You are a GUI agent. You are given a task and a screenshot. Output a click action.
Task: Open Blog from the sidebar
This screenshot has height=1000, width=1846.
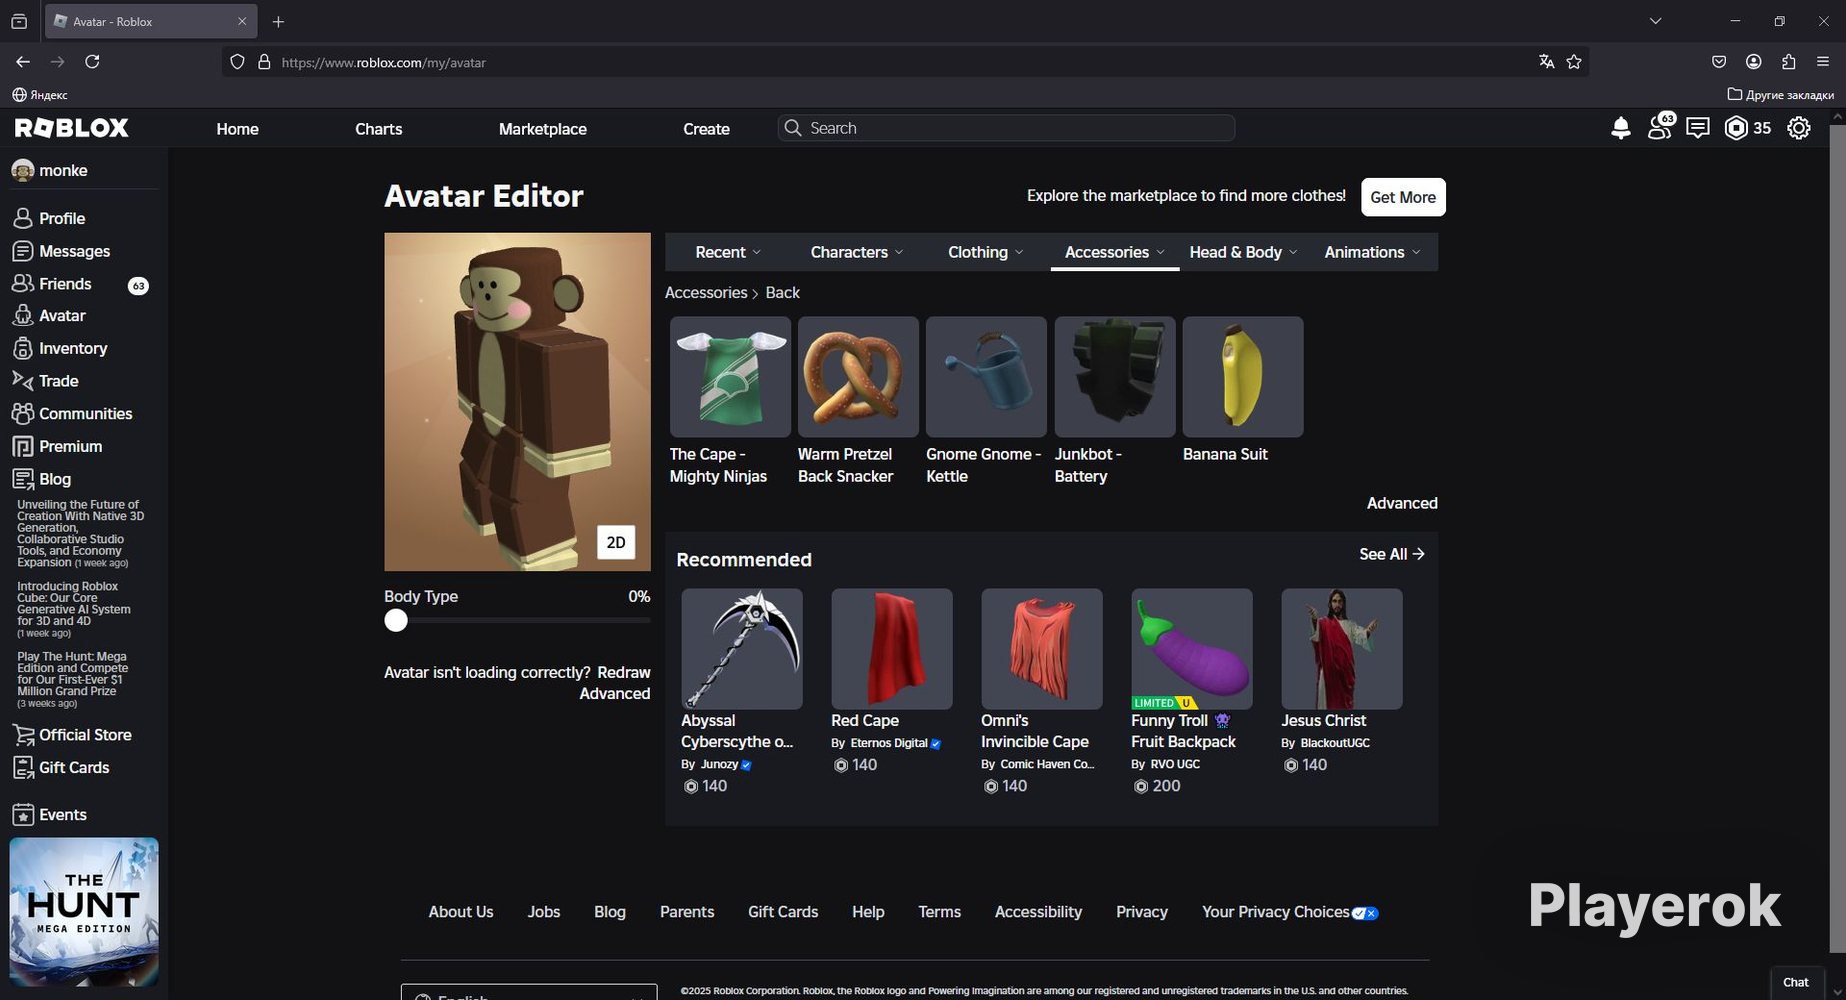point(54,479)
